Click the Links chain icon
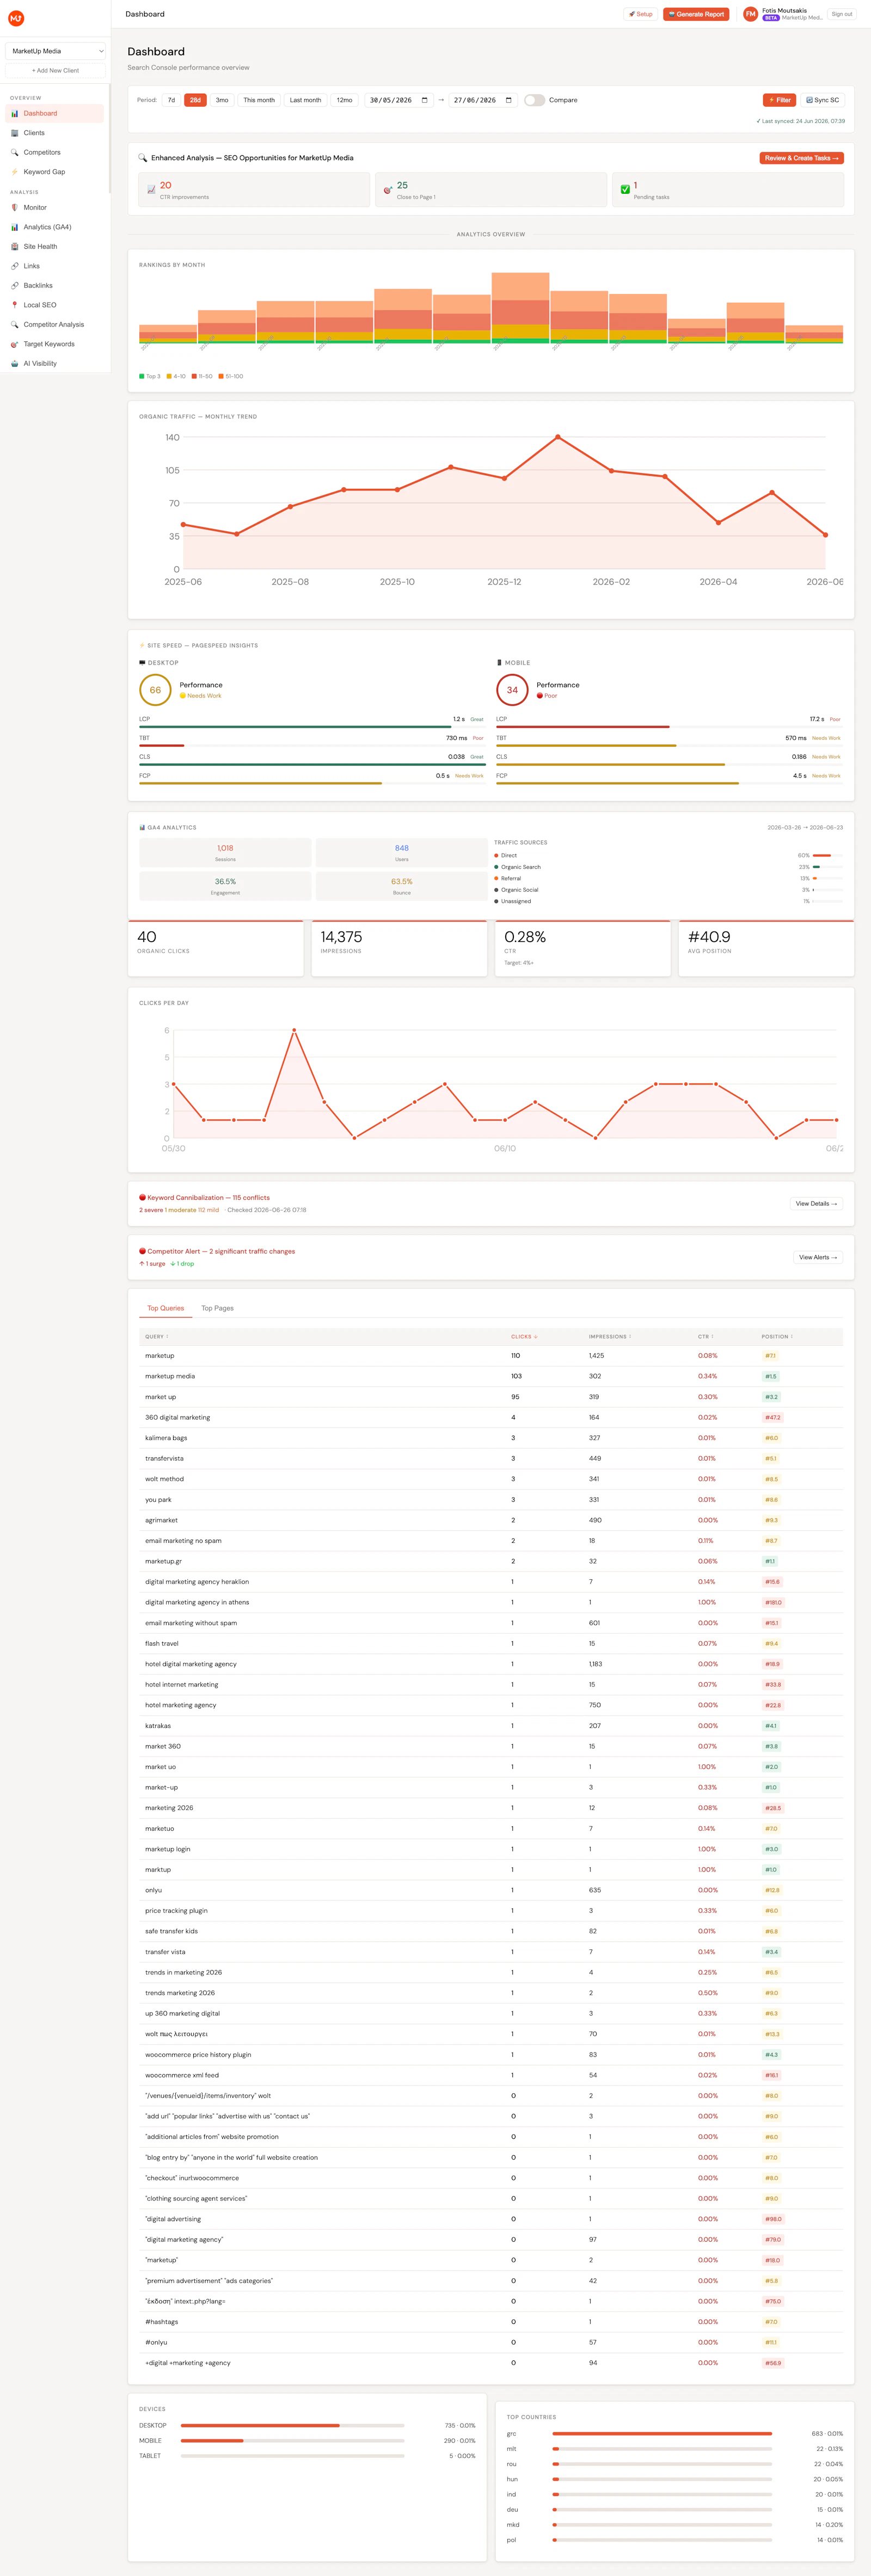The height and width of the screenshot is (2576, 871). (x=15, y=266)
